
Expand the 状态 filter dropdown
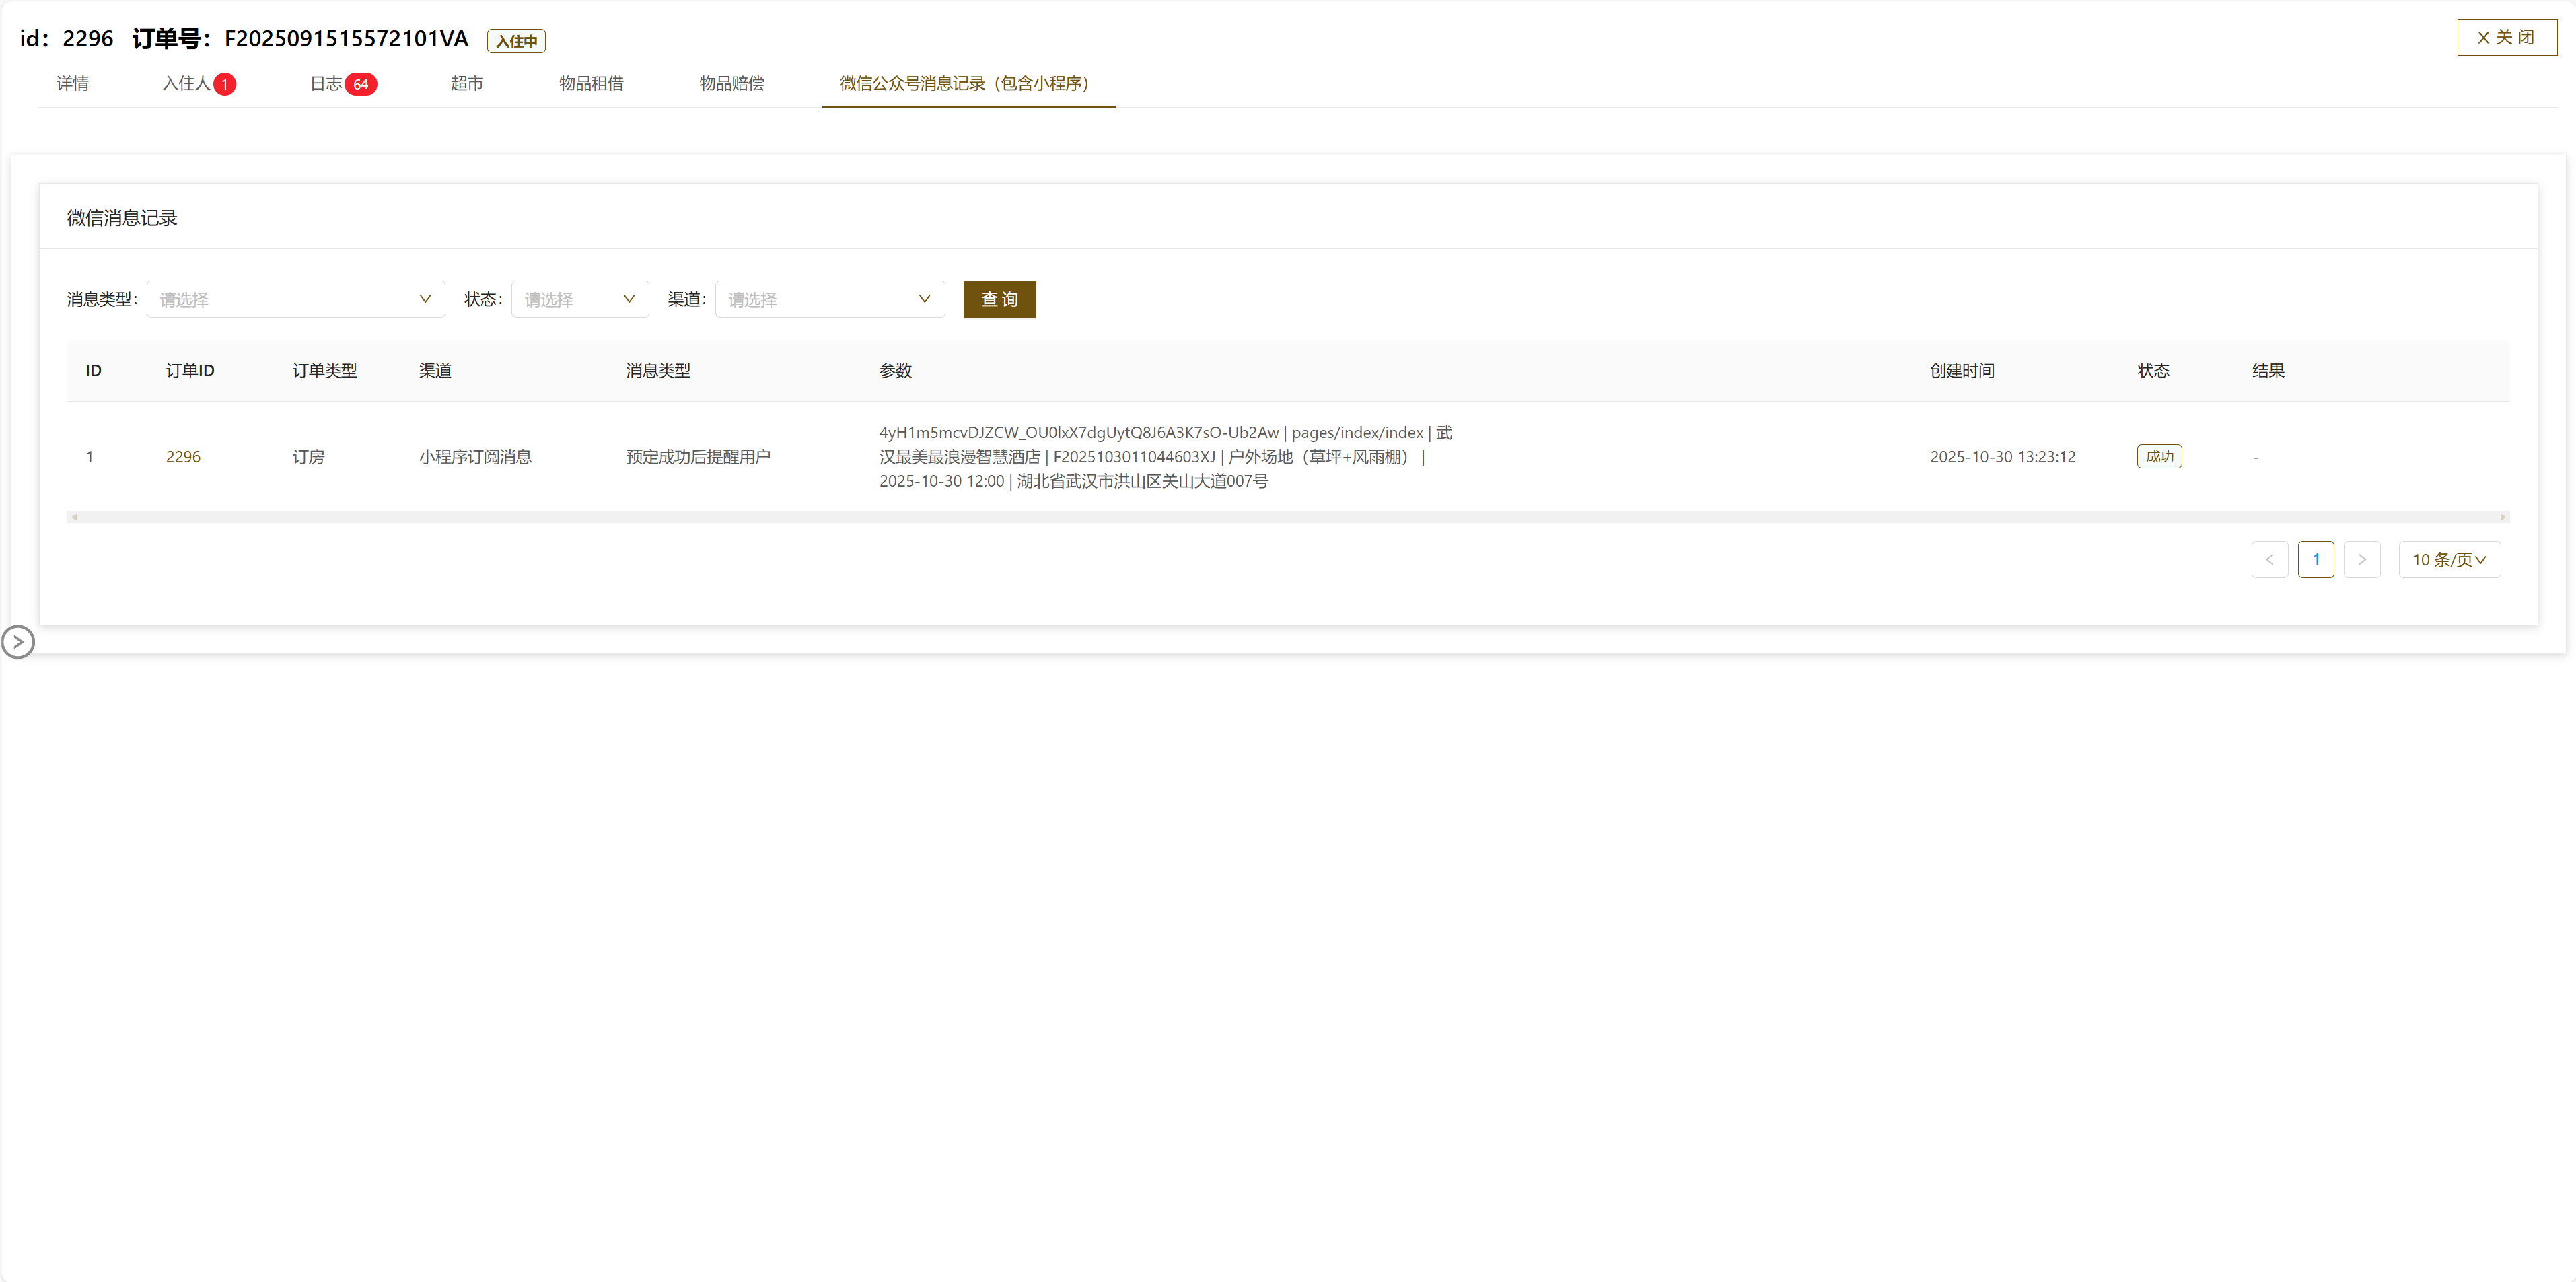(579, 299)
